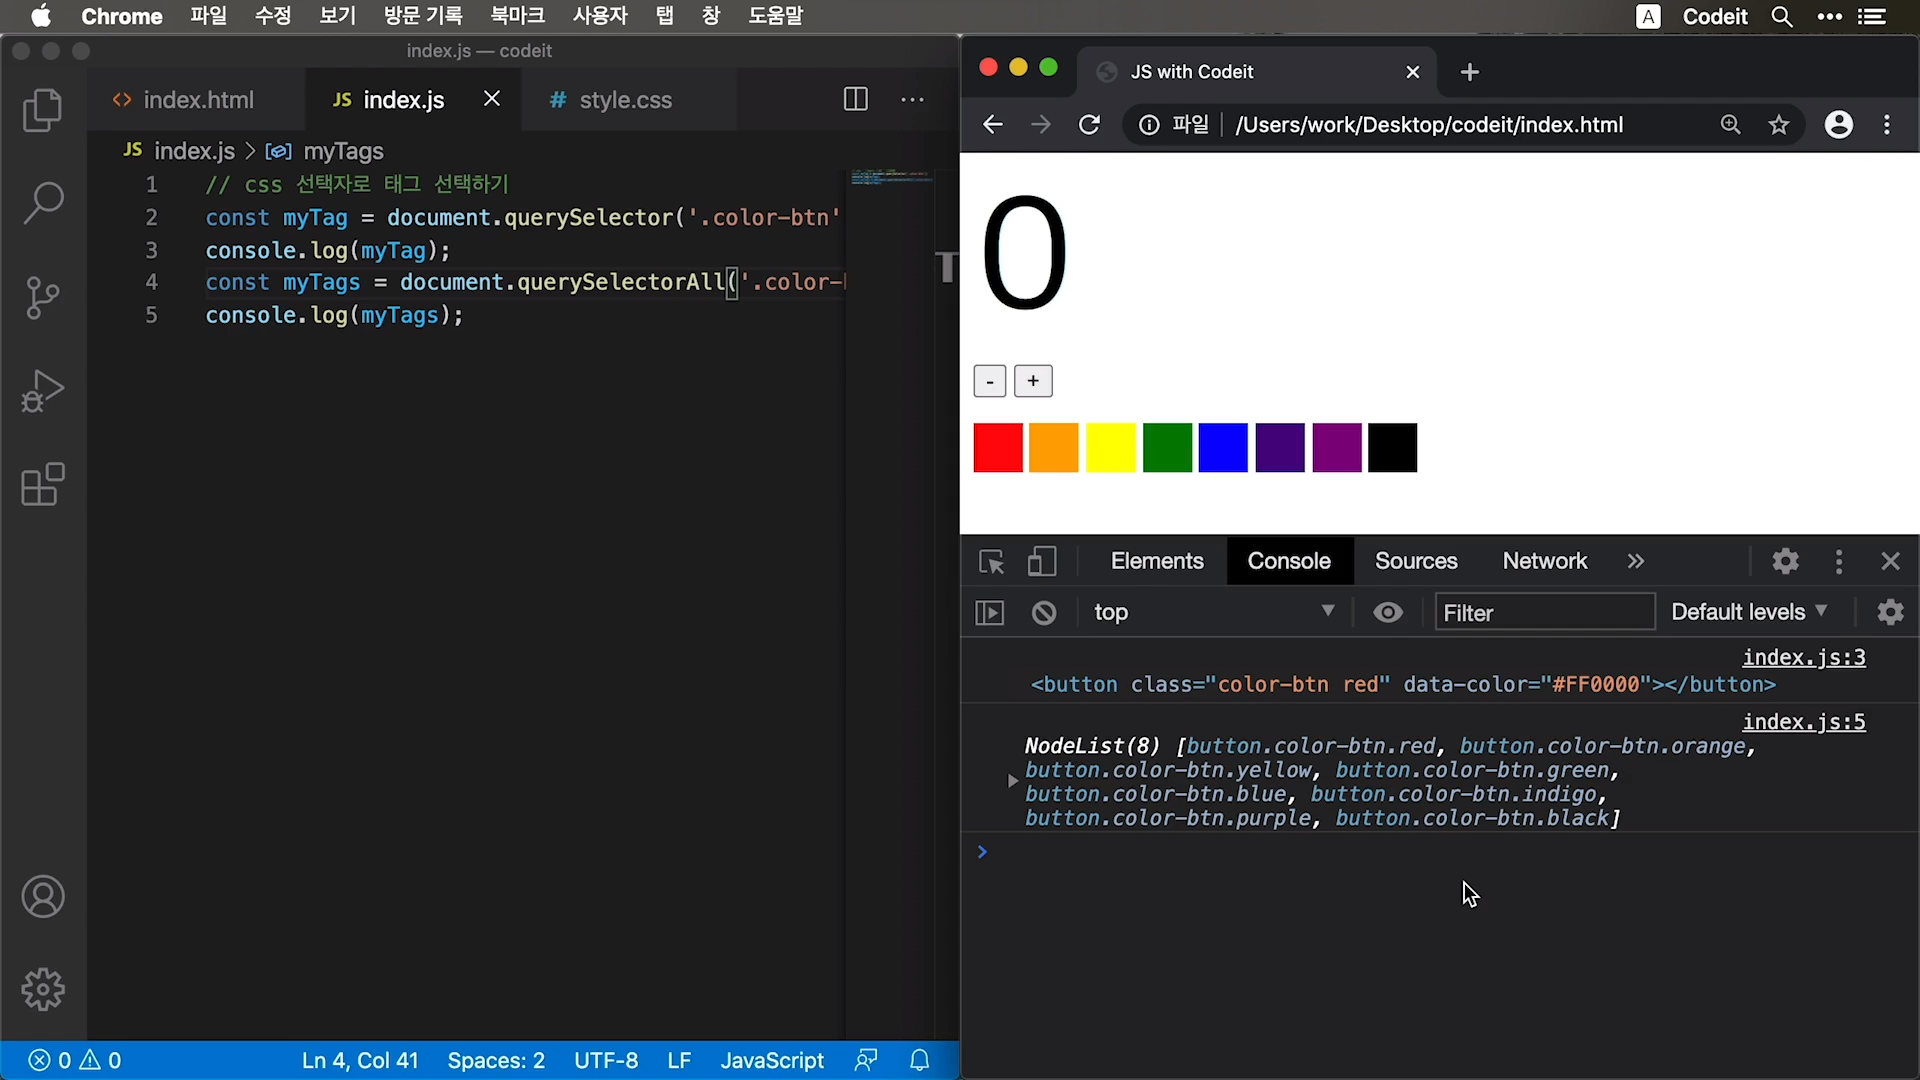Toggle the device toolbar in DevTools
The height and width of the screenshot is (1080, 1920).
(x=1042, y=562)
